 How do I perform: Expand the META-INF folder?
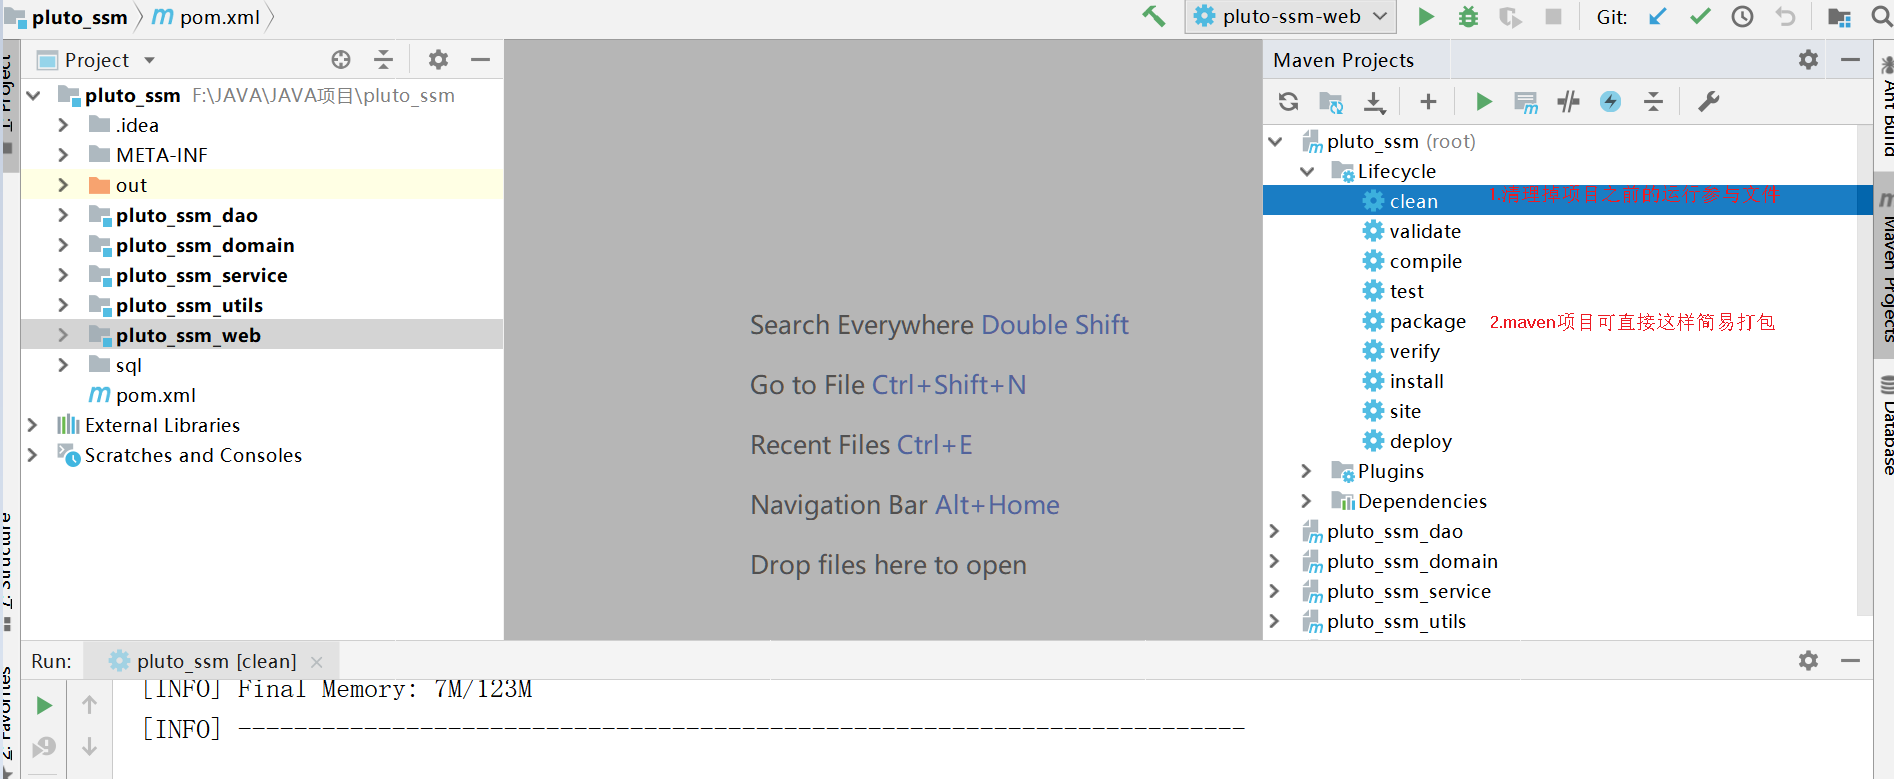pos(63,155)
